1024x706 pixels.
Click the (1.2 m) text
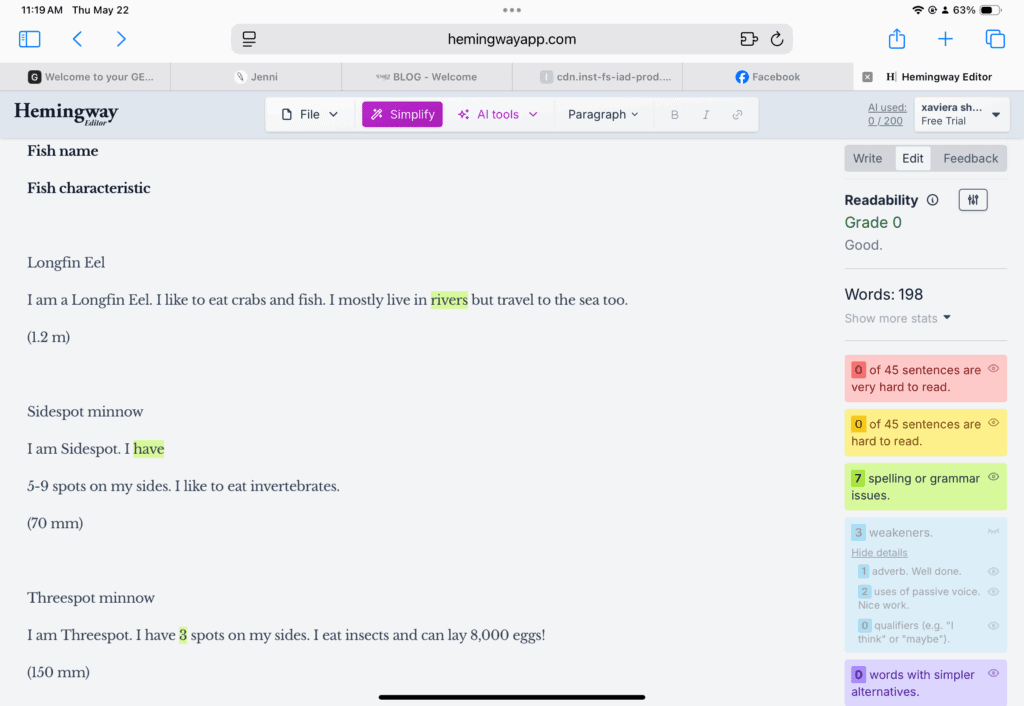48,338
